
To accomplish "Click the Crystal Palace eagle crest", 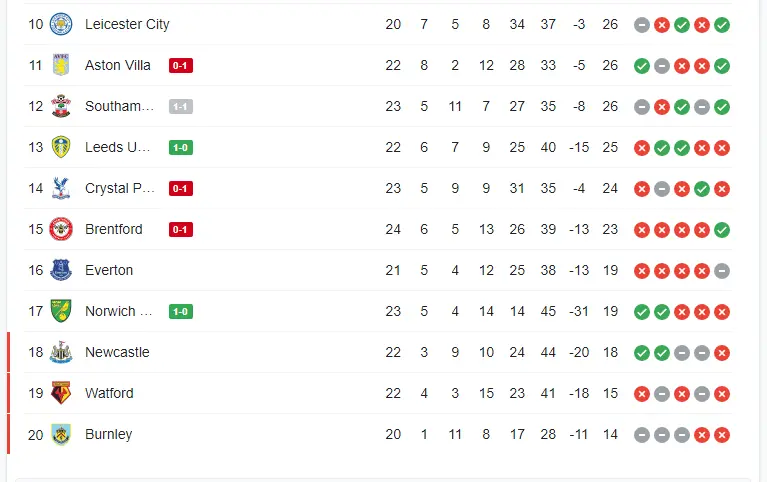I will pos(61,188).
